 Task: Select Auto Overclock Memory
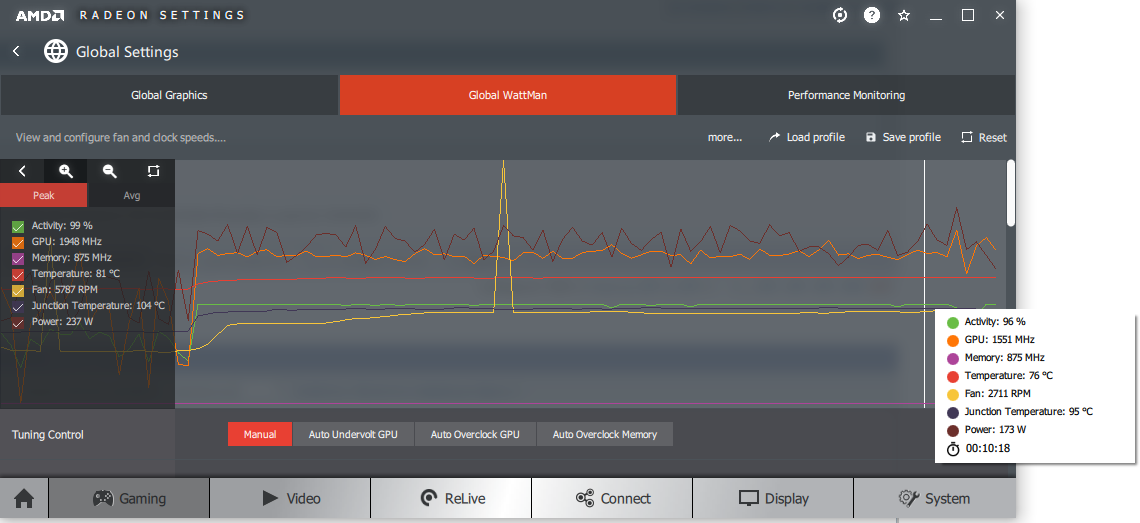click(x=605, y=434)
